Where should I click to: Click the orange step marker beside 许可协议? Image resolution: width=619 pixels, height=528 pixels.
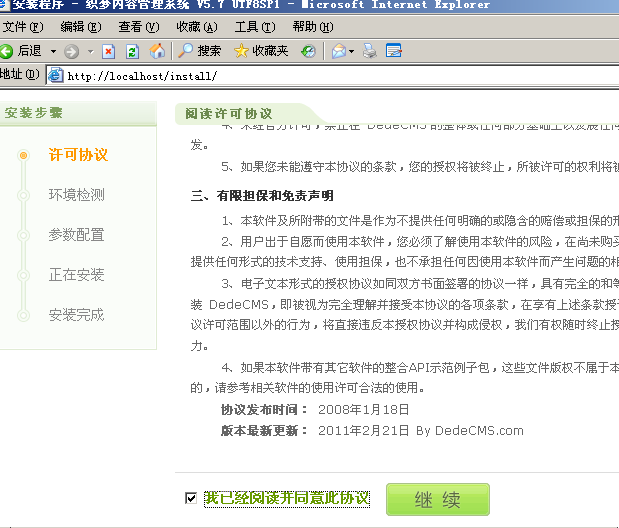point(24,155)
